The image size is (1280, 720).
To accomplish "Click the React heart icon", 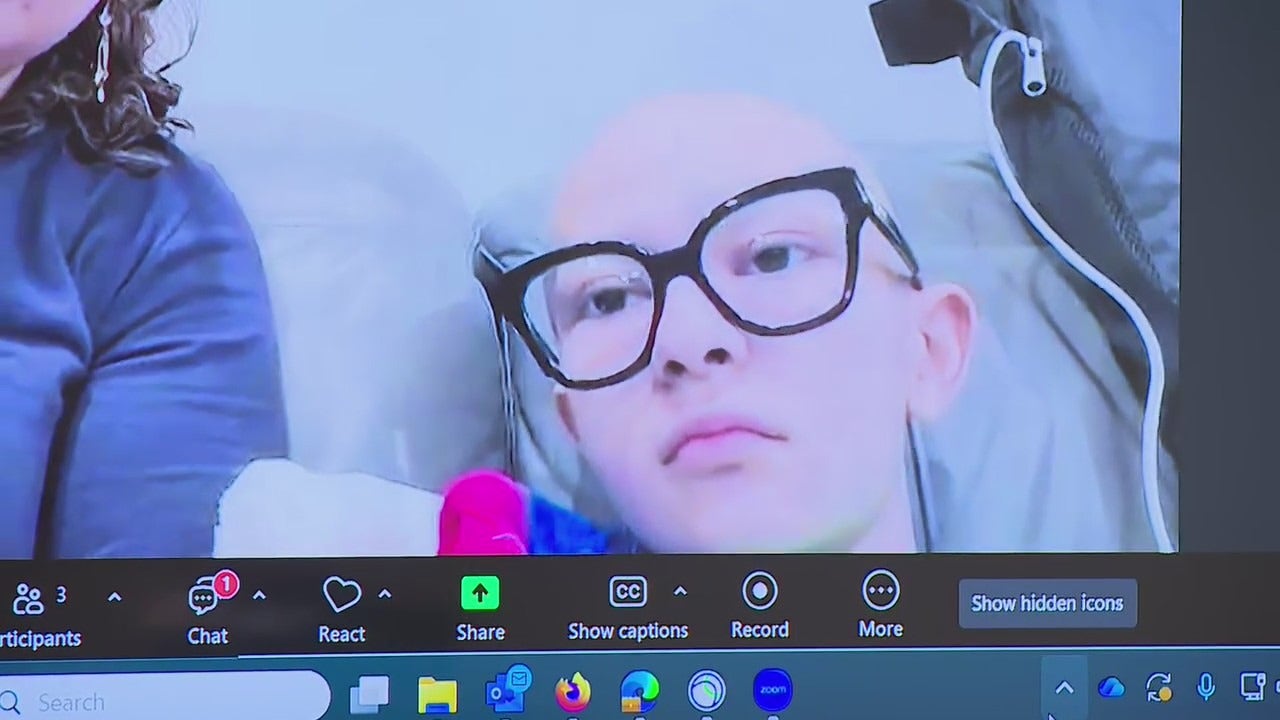I will click(341, 597).
